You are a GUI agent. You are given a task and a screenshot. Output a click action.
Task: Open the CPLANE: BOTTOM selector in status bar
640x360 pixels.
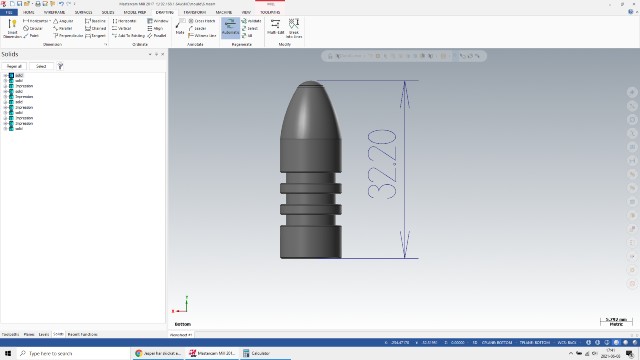(497, 342)
